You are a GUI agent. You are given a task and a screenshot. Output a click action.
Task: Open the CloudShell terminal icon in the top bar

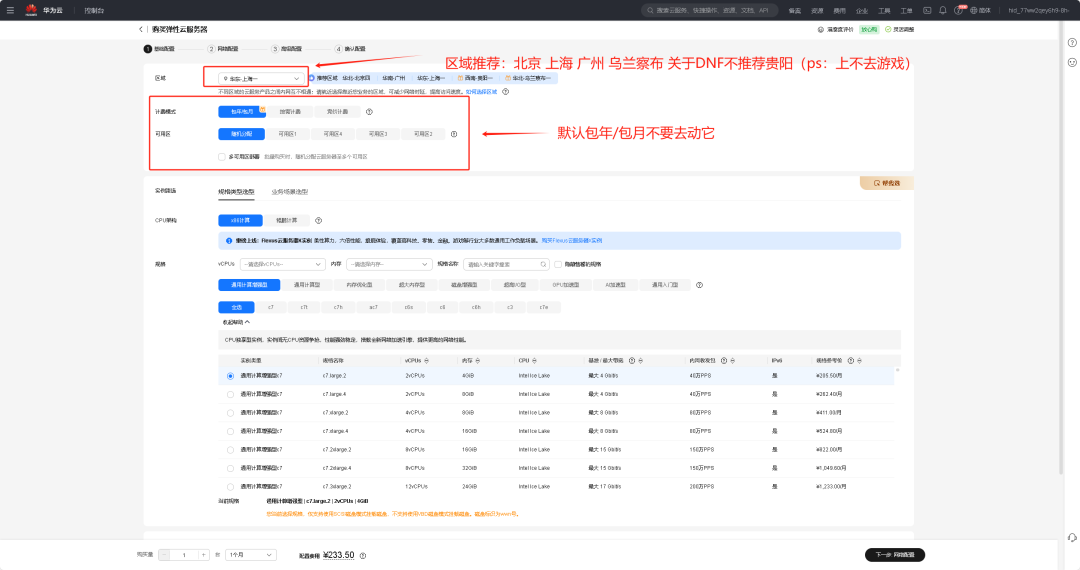point(927,10)
